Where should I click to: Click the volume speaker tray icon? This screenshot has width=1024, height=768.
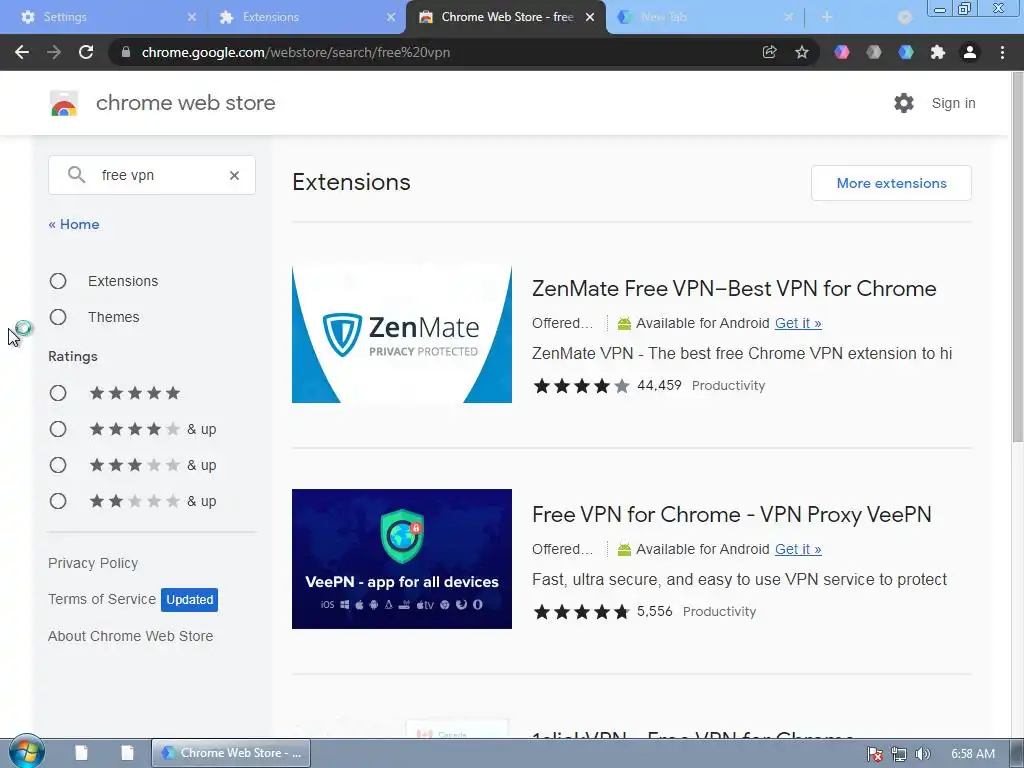922,754
